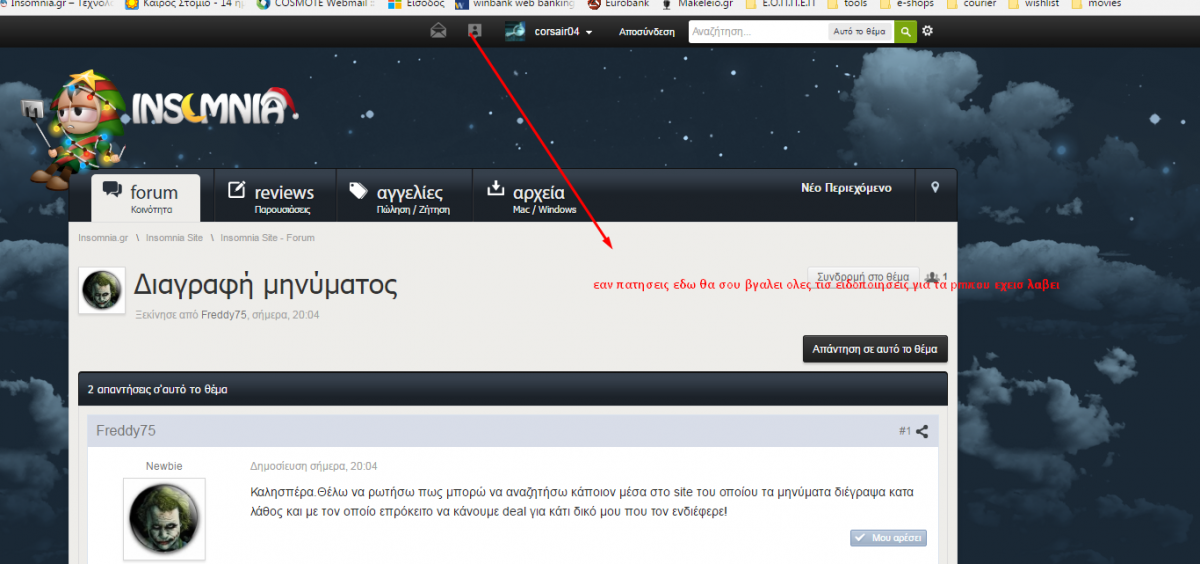Open the large Joker avatar in post #1

[164, 520]
